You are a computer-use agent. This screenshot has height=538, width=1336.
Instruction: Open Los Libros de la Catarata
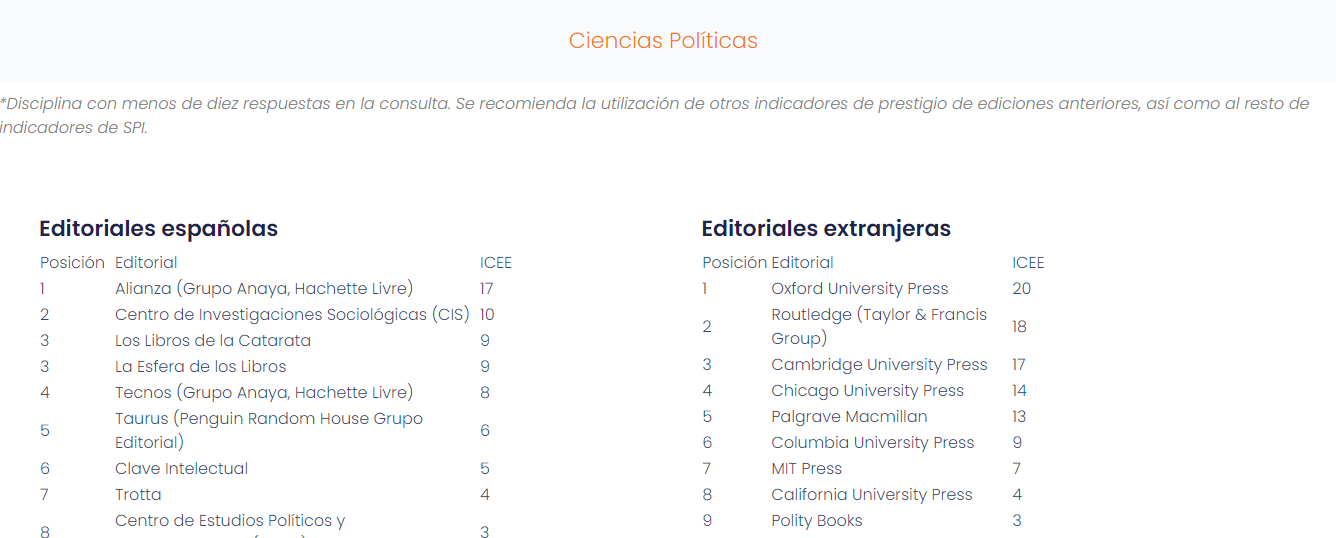click(x=213, y=341)
